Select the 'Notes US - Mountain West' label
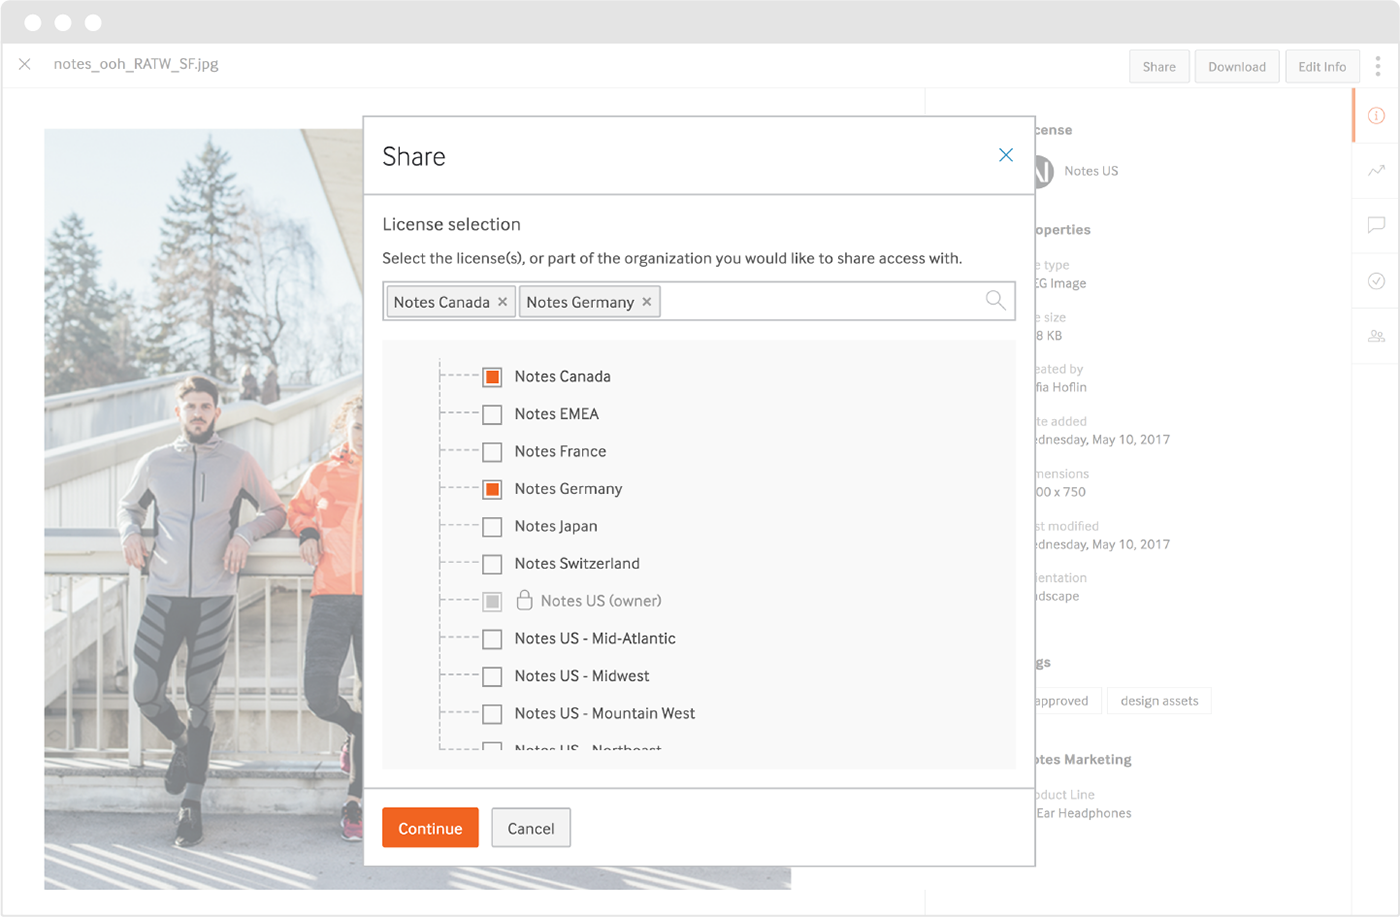The image size is (1400, 917). 605,713
